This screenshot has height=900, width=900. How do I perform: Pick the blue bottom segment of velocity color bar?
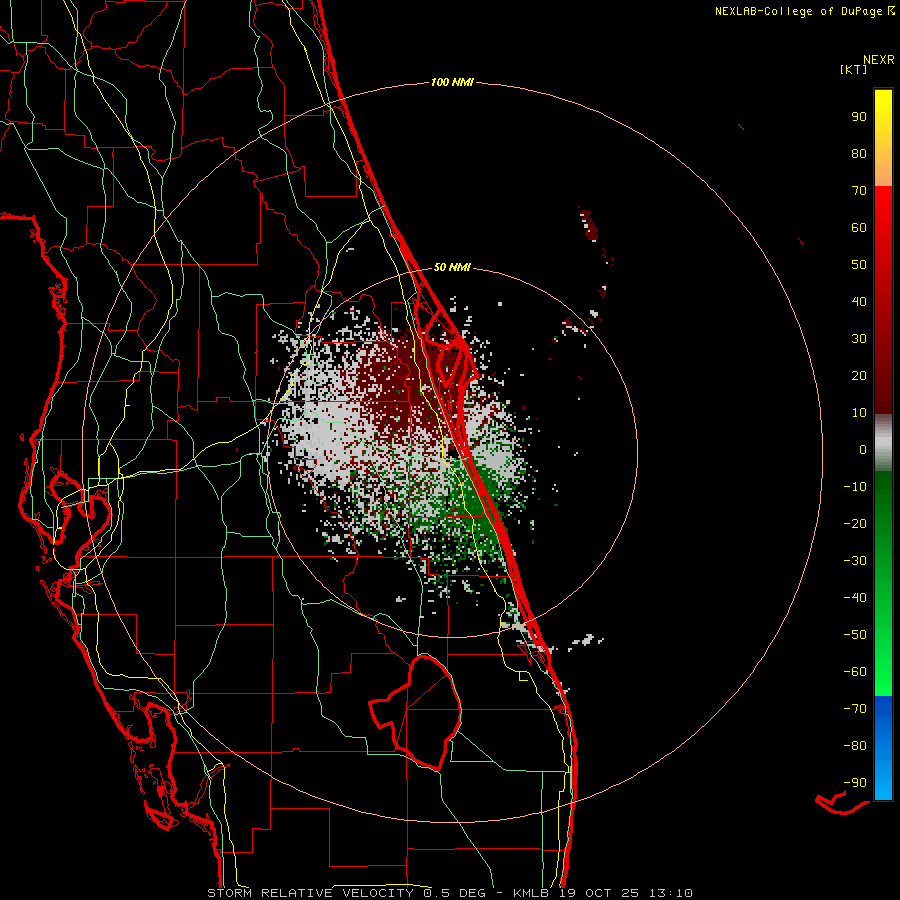click(x=883, y=748)
